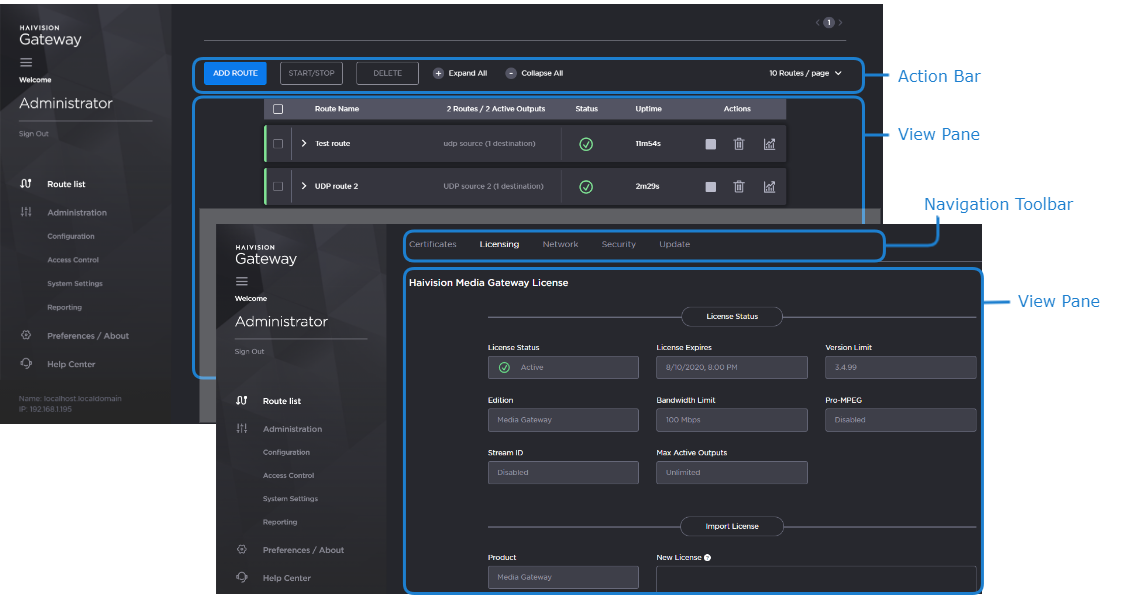The height and width of the screenshot is (613, 1124).
Task: Stop the Test route using its stop icon
Action: [x=710, y=144]
